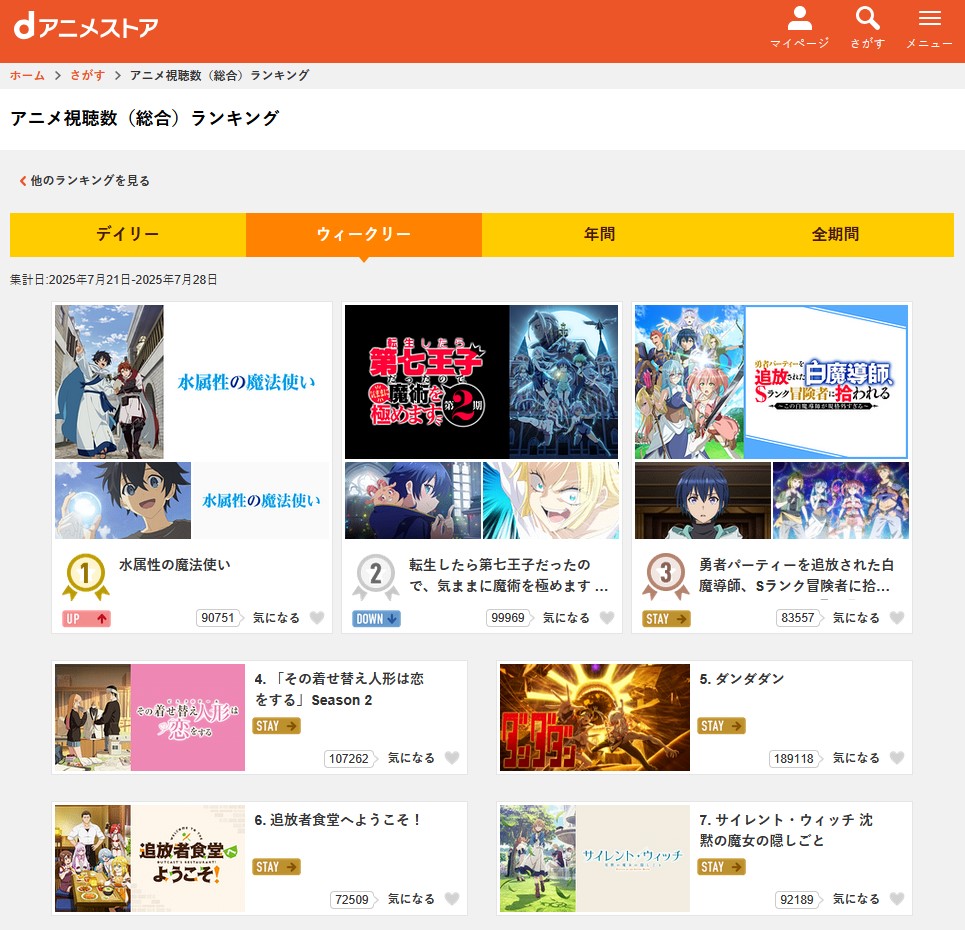Screen dimensions: 965x930
Task: Toggle heart favorite for 白魔導師 rank 3
Action: [897, 617]
